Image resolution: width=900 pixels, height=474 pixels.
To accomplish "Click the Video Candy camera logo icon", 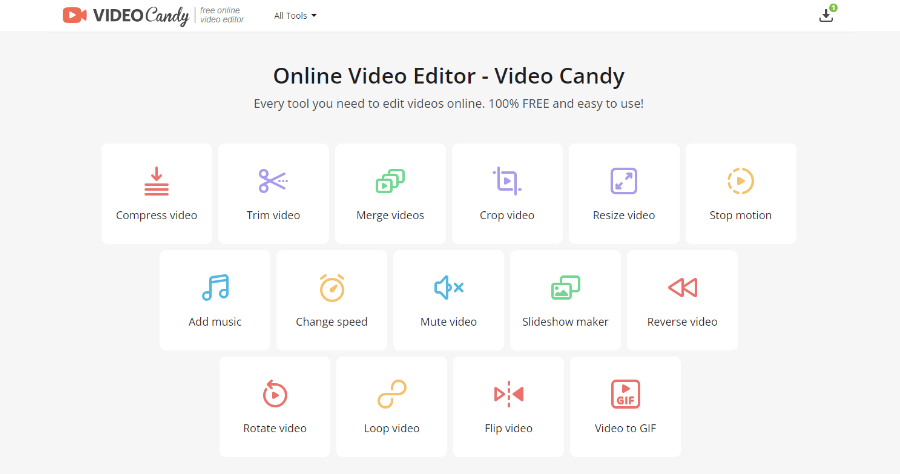I will [x=75, y=15].
